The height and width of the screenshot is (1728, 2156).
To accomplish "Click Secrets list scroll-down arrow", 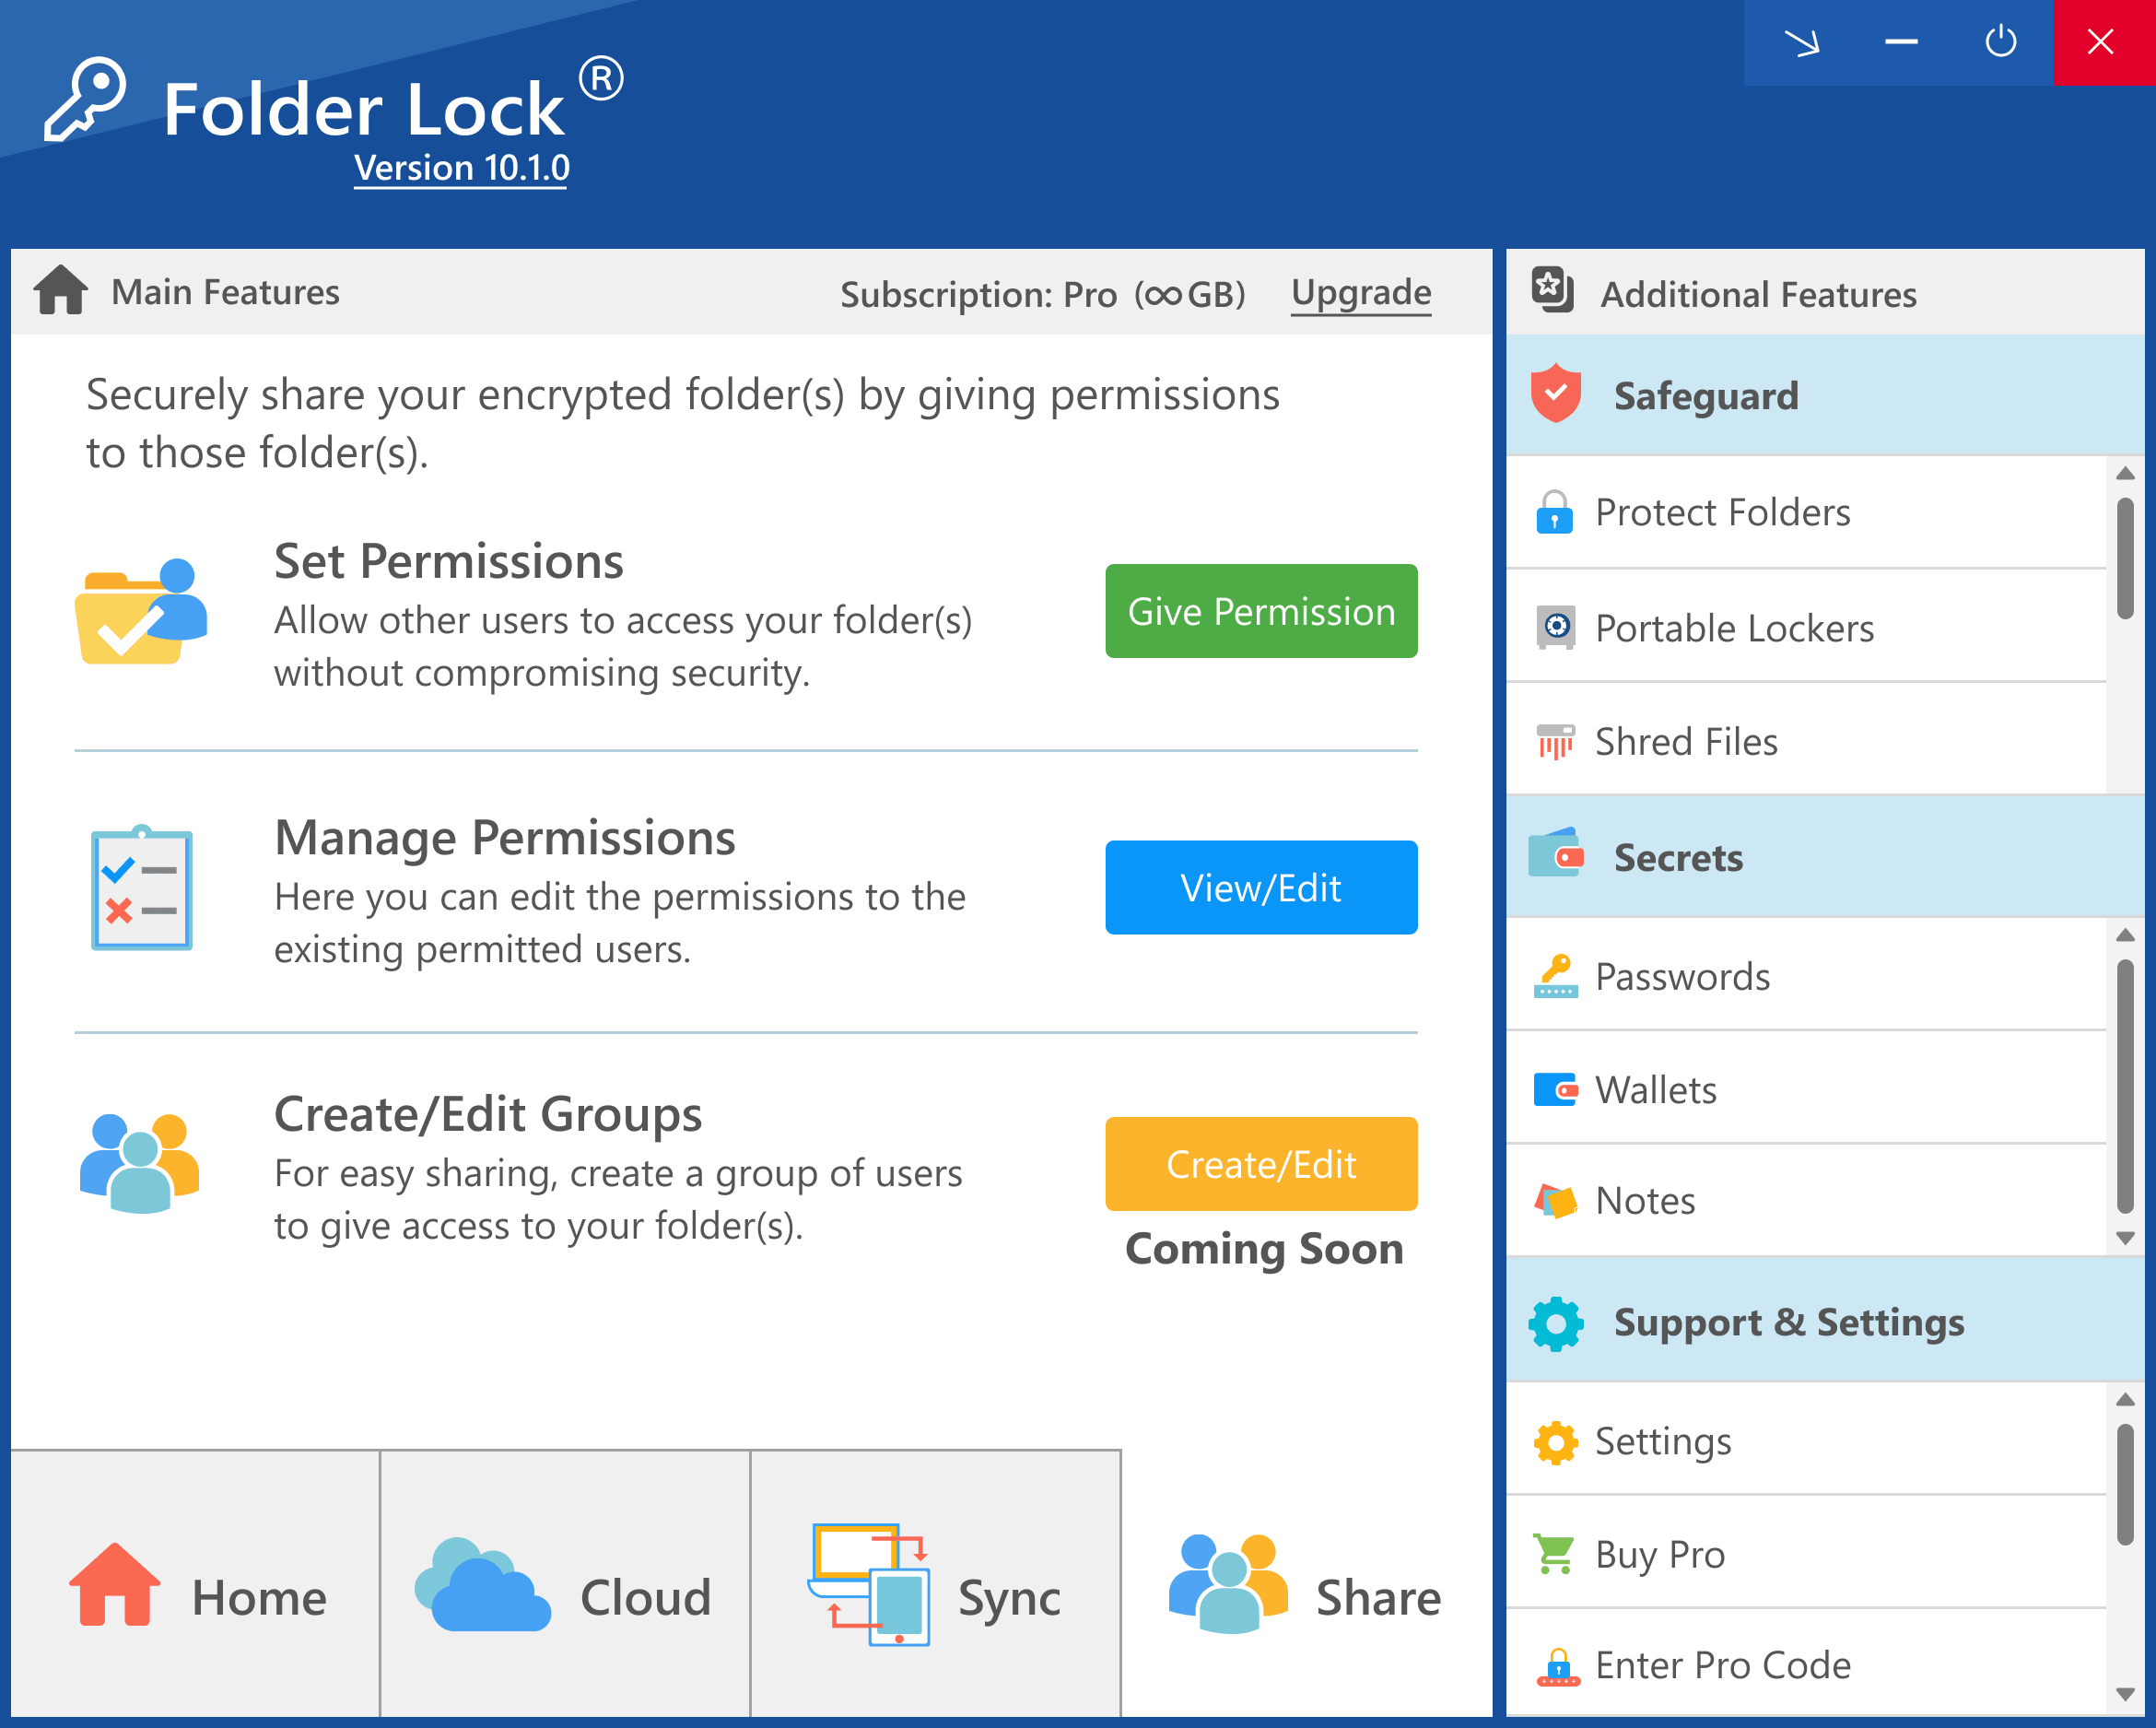I will pyautogui.click(x=2125, y=1238).
